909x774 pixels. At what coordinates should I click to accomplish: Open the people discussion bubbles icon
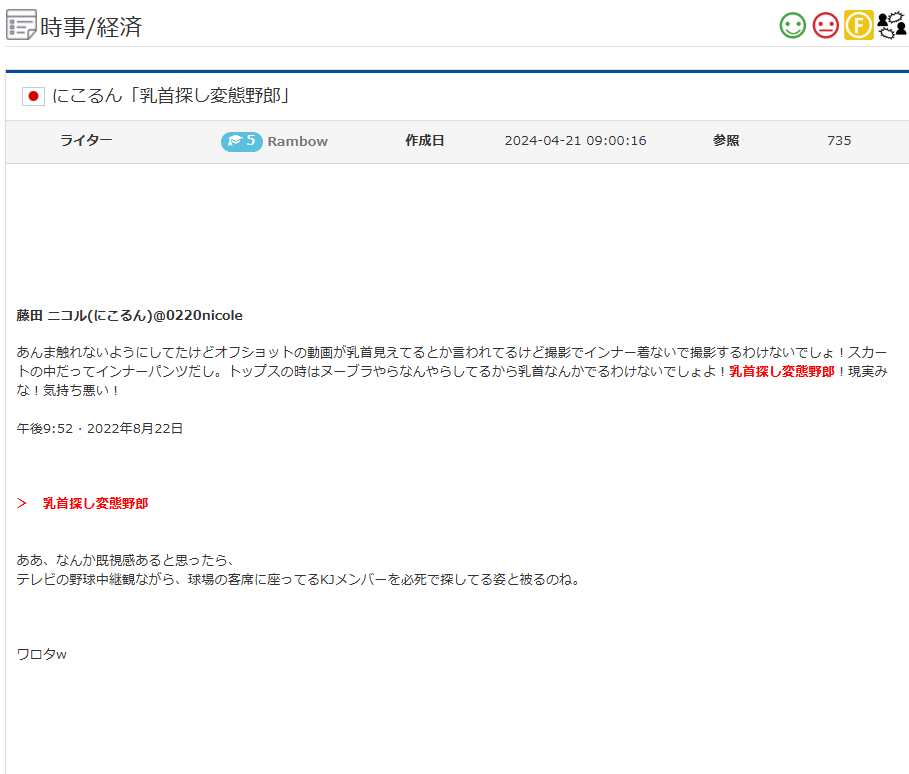(x=891, y=25)
